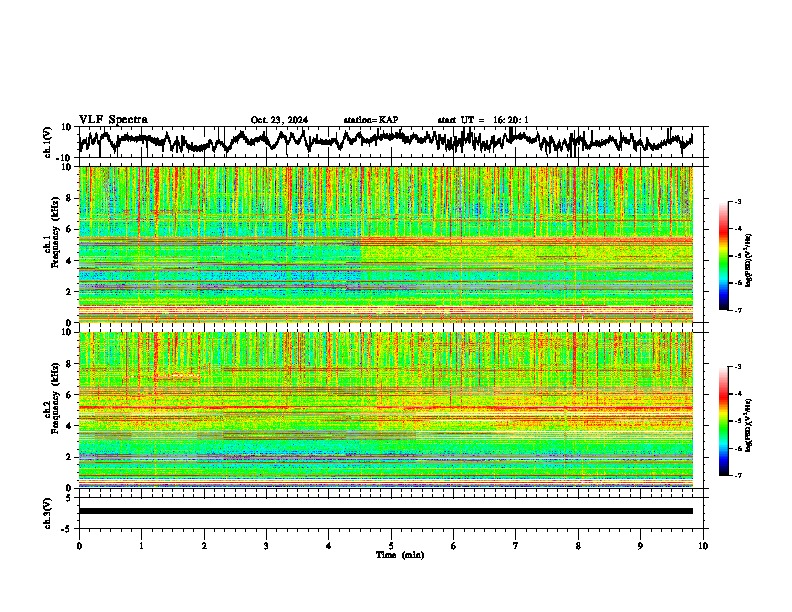Image resolution: width=792 pixels, height=612 pixels.
Task: Click the "-3" label on ch.1 colorbar
Action: (x=737, y=201)
